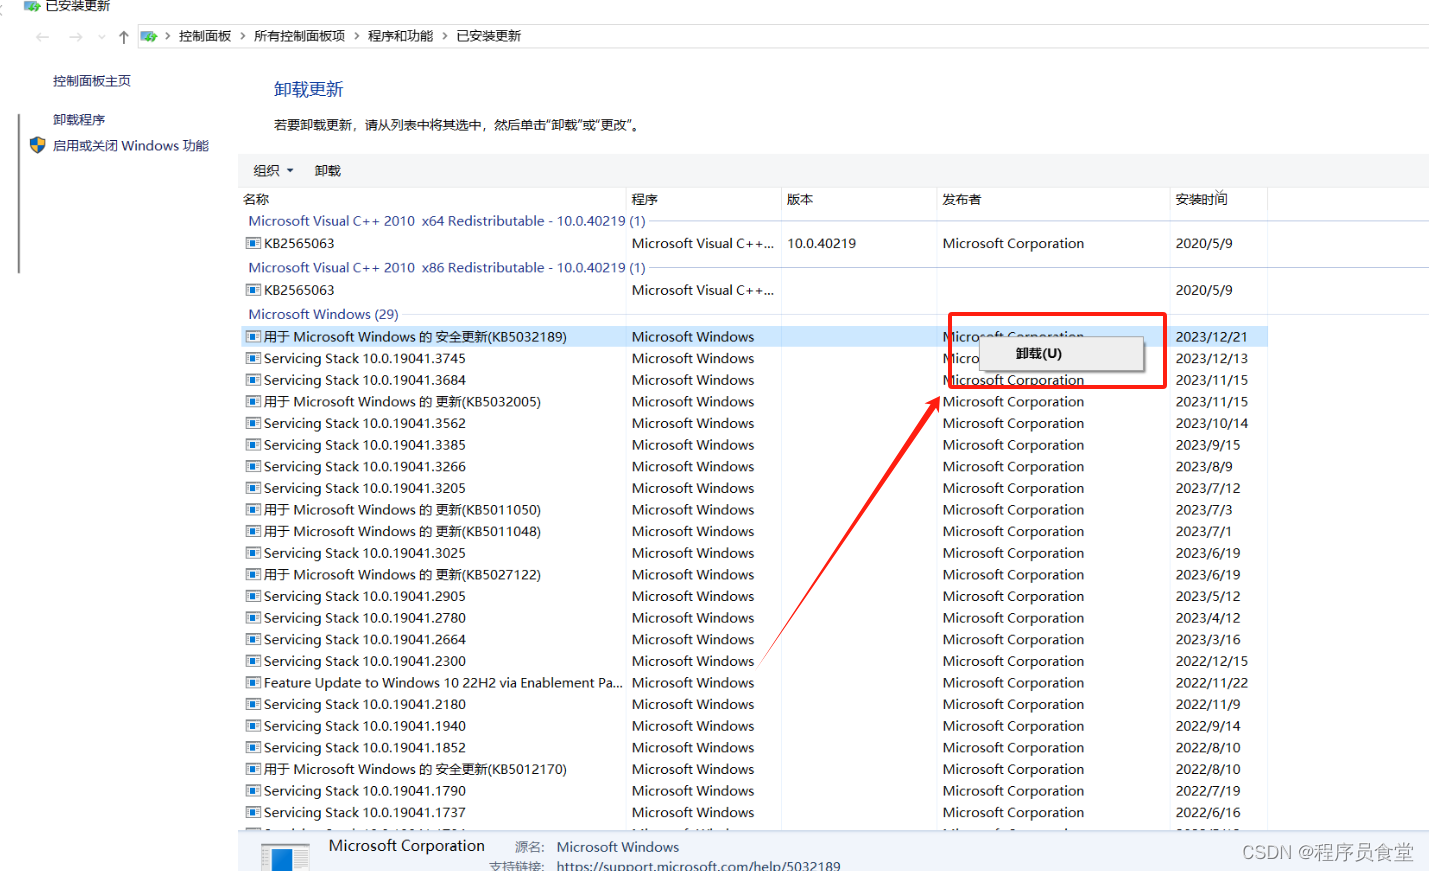Click the icon for Servicing Stack 10.0.19041.2780
The image size is (1429, 871).
click(254, 618)
